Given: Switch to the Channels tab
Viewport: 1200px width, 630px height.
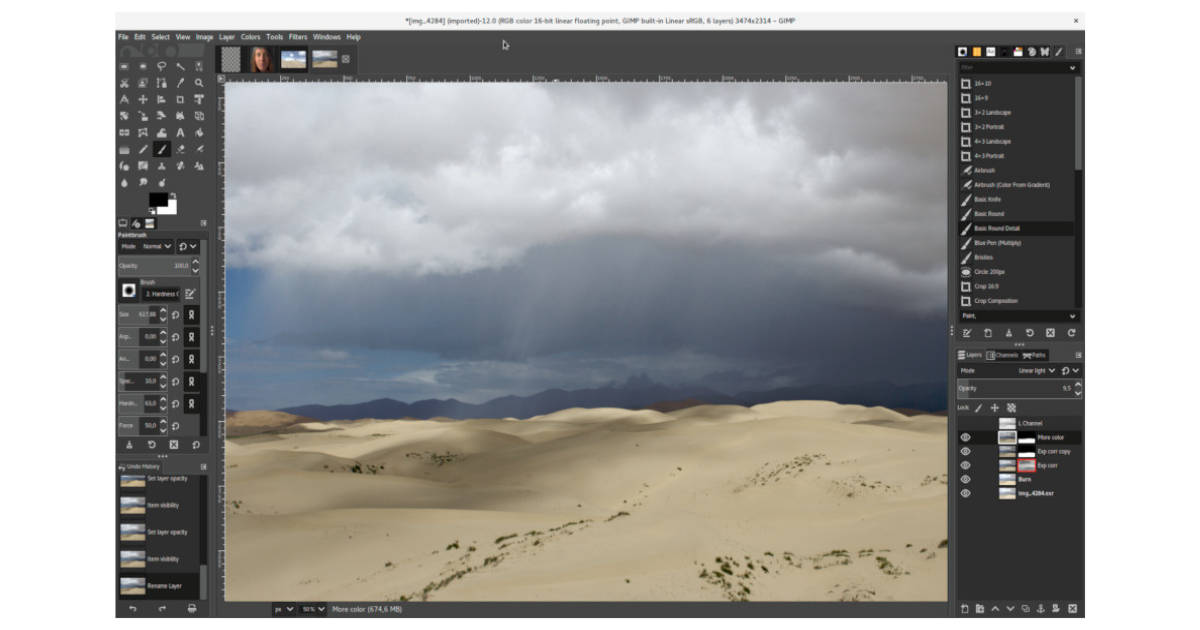Looking at the screenshot, I should coord(1003,355).
